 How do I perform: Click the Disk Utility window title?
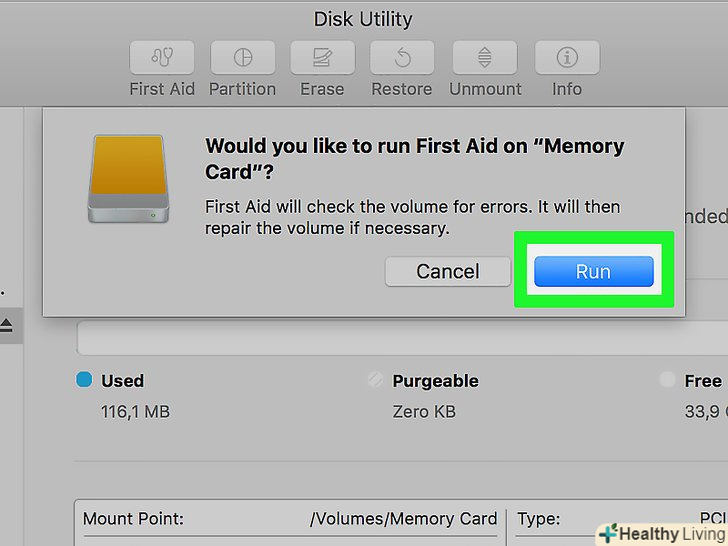(x=363, y=19)
